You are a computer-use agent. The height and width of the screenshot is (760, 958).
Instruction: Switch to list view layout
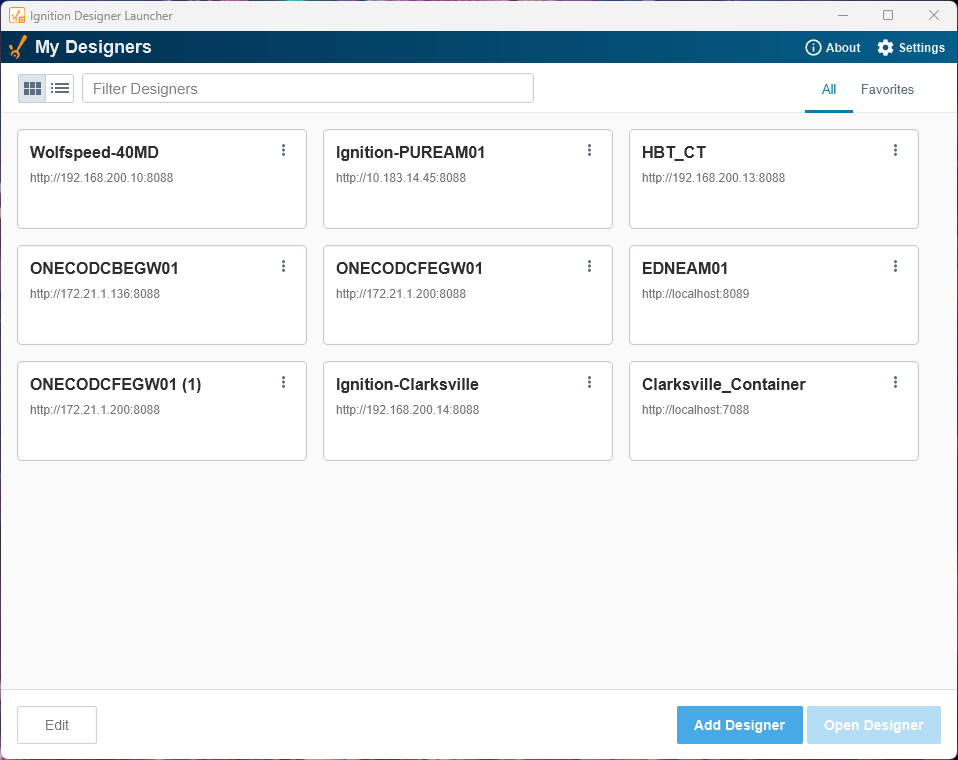60,88
